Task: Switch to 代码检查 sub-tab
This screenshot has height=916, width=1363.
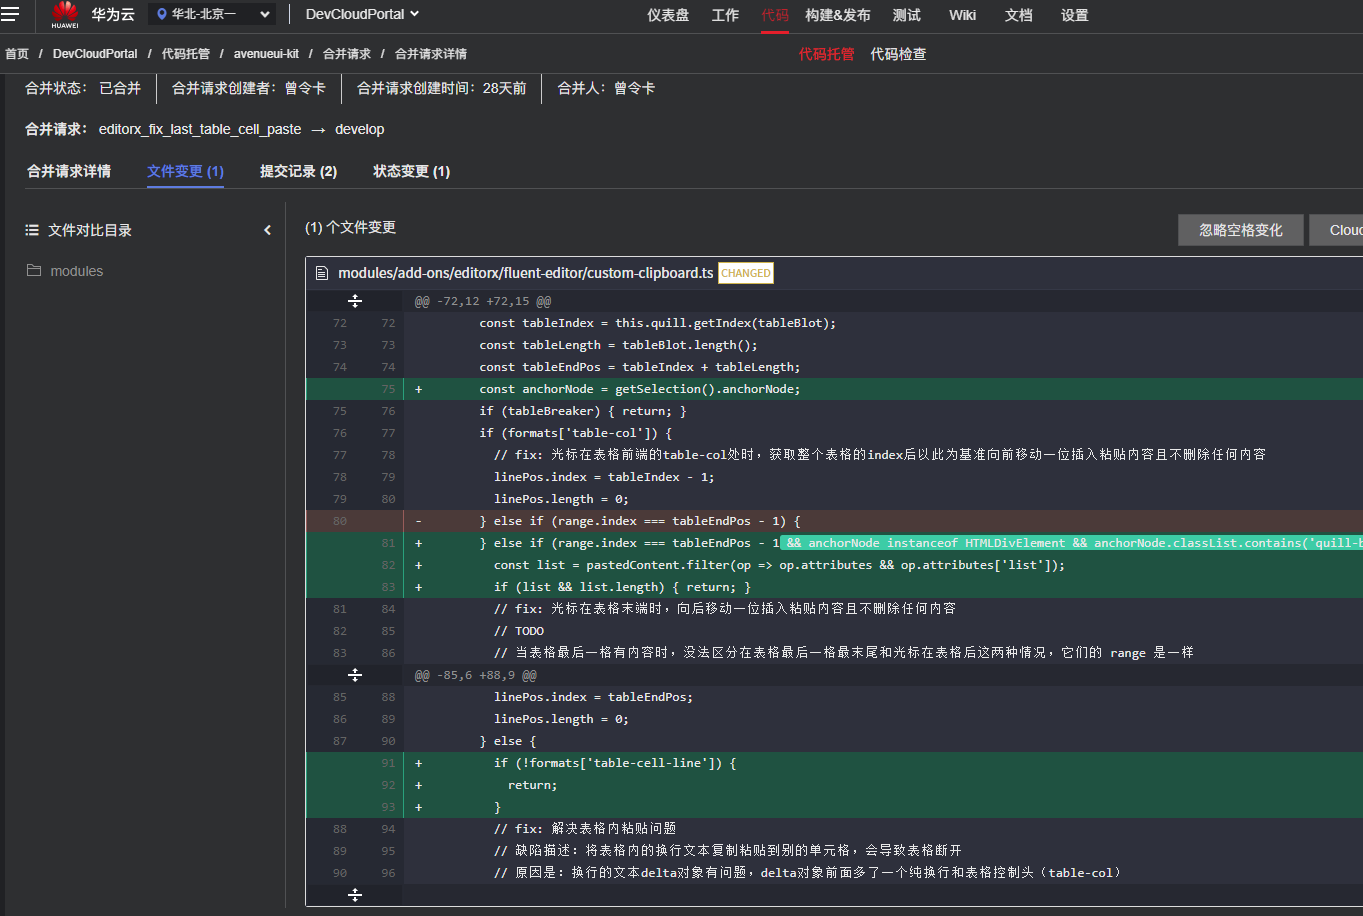Action: 898,54
